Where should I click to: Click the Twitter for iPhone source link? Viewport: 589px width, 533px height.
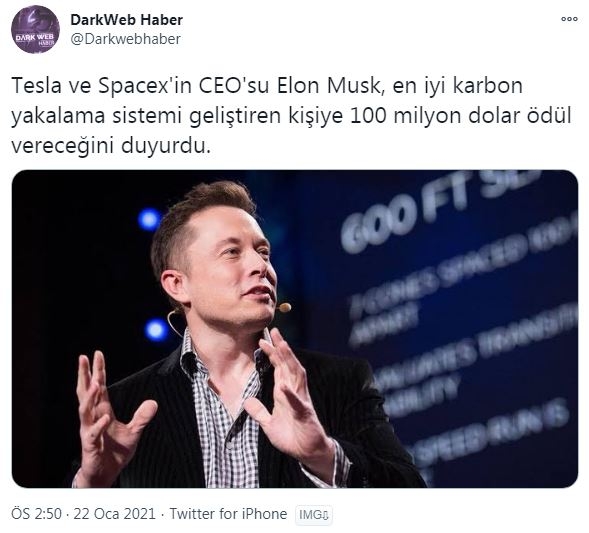[228, 513]
